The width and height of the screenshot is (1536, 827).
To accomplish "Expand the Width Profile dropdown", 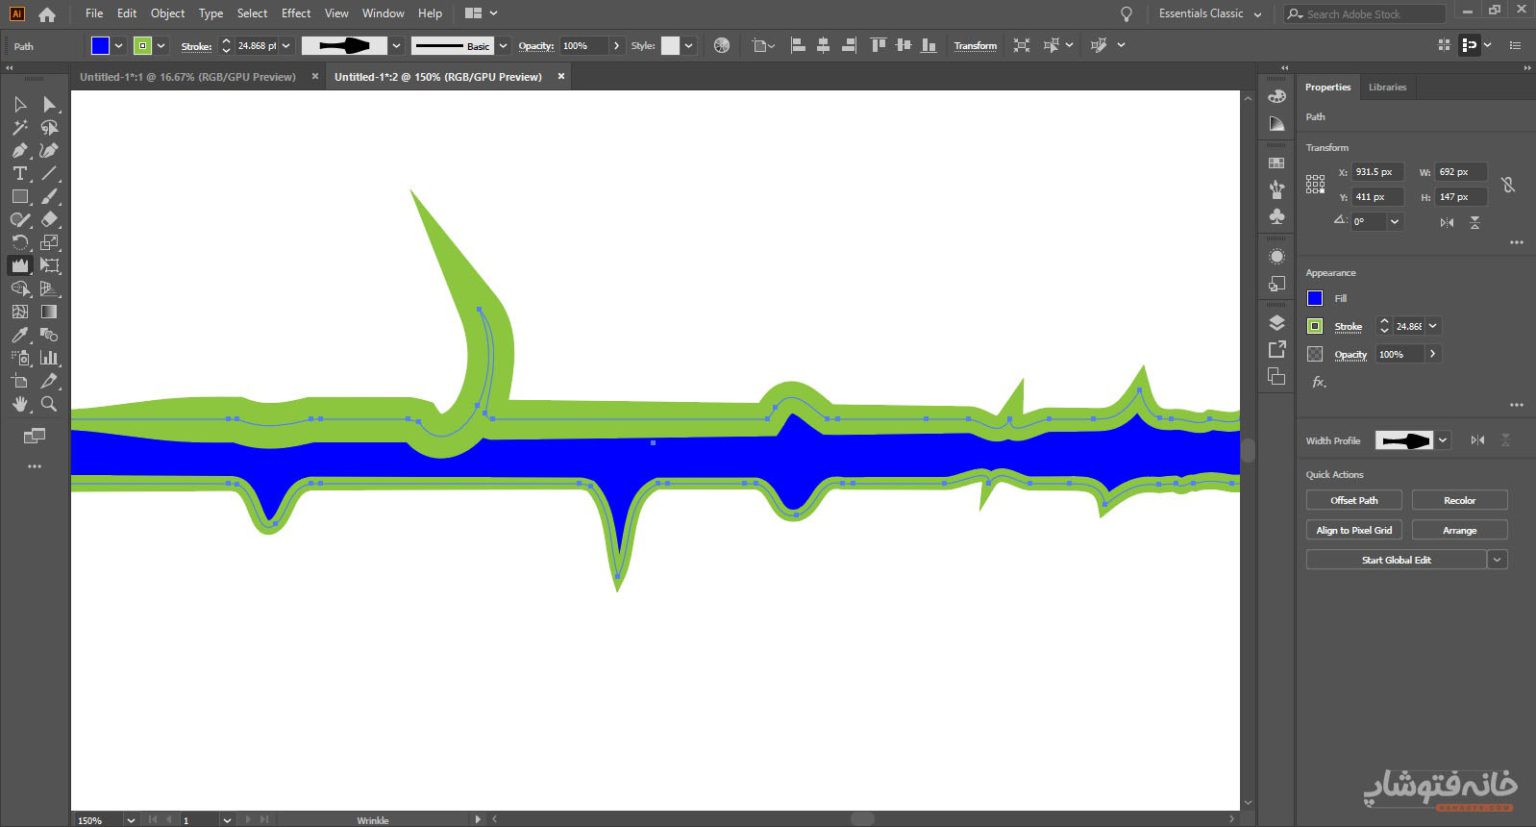I will (x=1442, y=440).
